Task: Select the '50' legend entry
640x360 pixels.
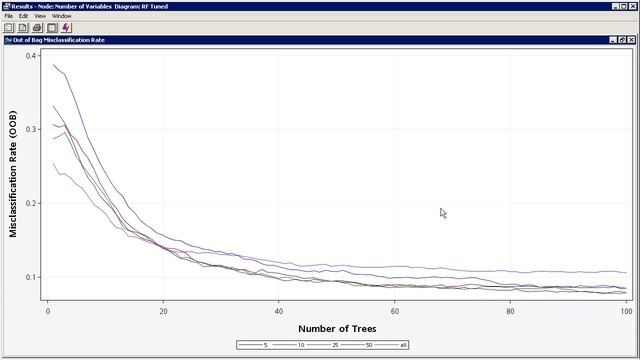Action: click(357, 345)
